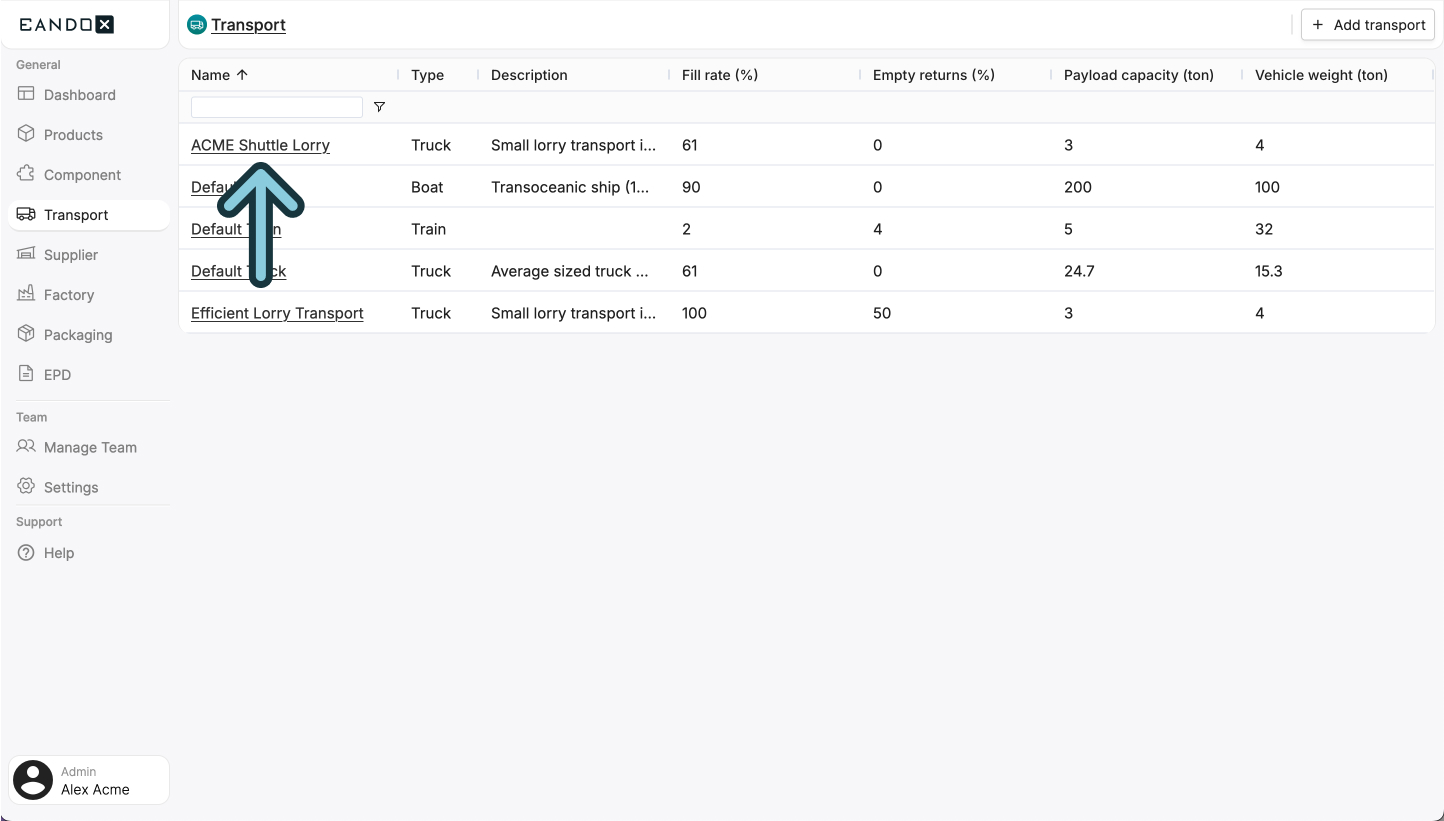Open Manage Team
Viewport: 1444px width, 821px height.
tap(90, 447)
